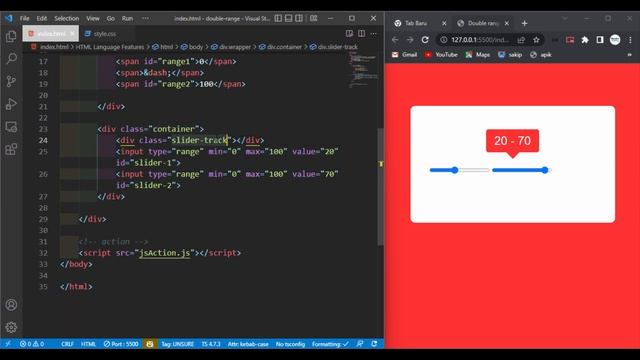Open Run and Debug view
The height and width of the screenshot is (360, 640).
(x=11, y=104)
